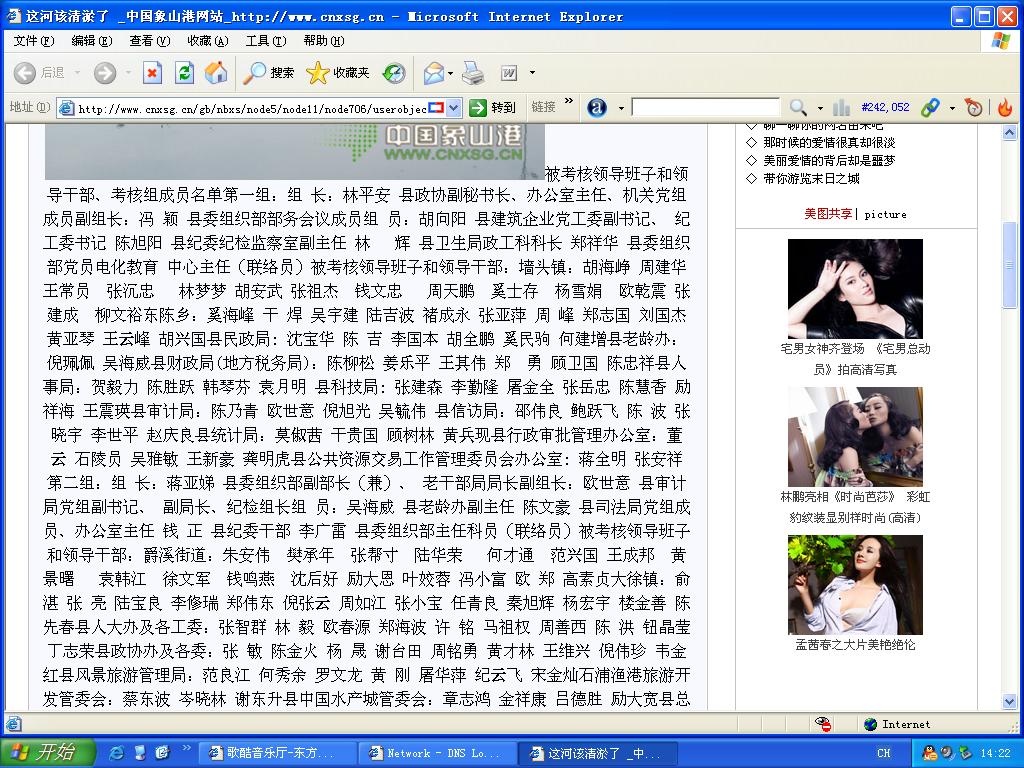Open link 带你游览末日之城
Viewport: 1024px width, 768px height.
tap(811, 179)
